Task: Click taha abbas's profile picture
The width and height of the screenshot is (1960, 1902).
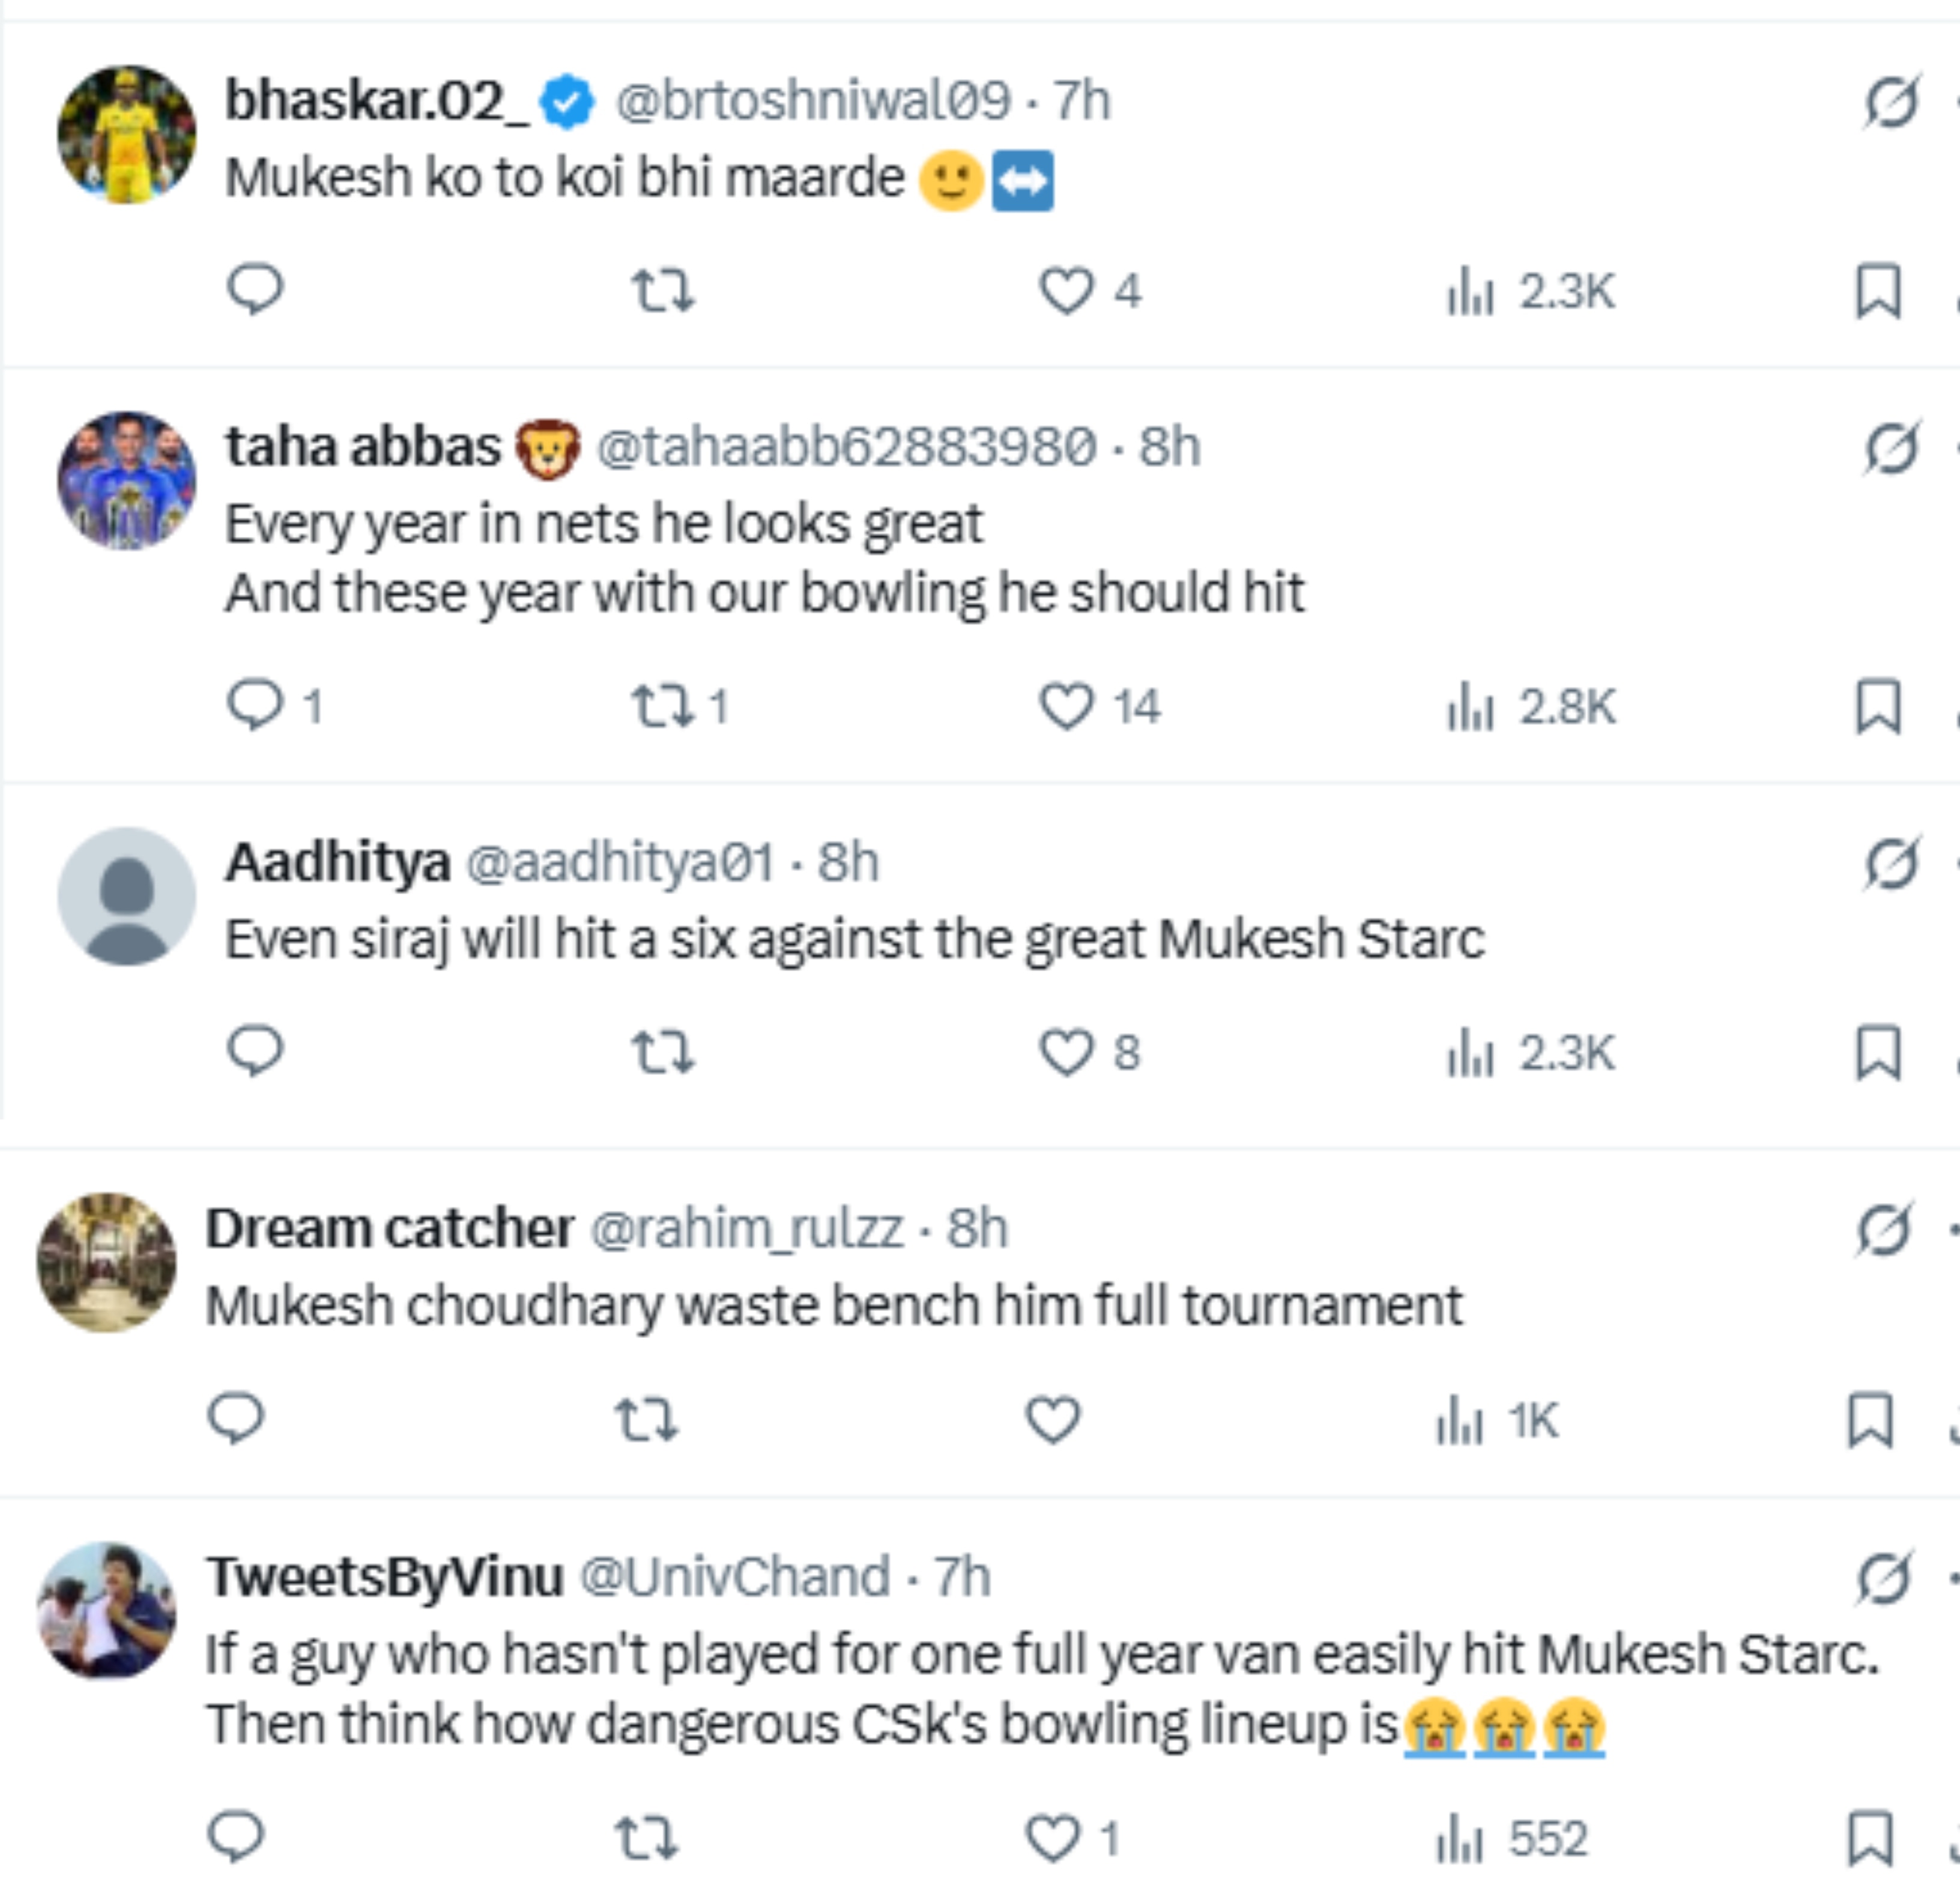Action: click(126, 480)
